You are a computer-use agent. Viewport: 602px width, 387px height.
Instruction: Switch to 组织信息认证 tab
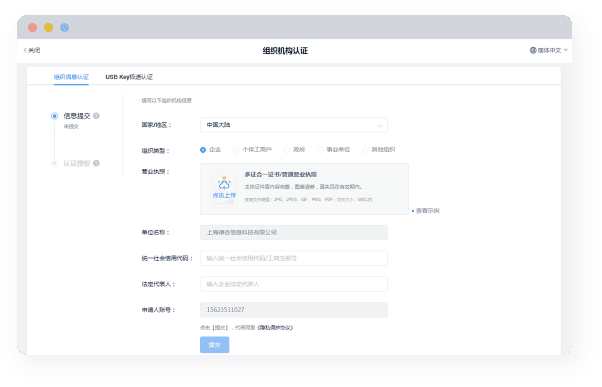(71, 77)
